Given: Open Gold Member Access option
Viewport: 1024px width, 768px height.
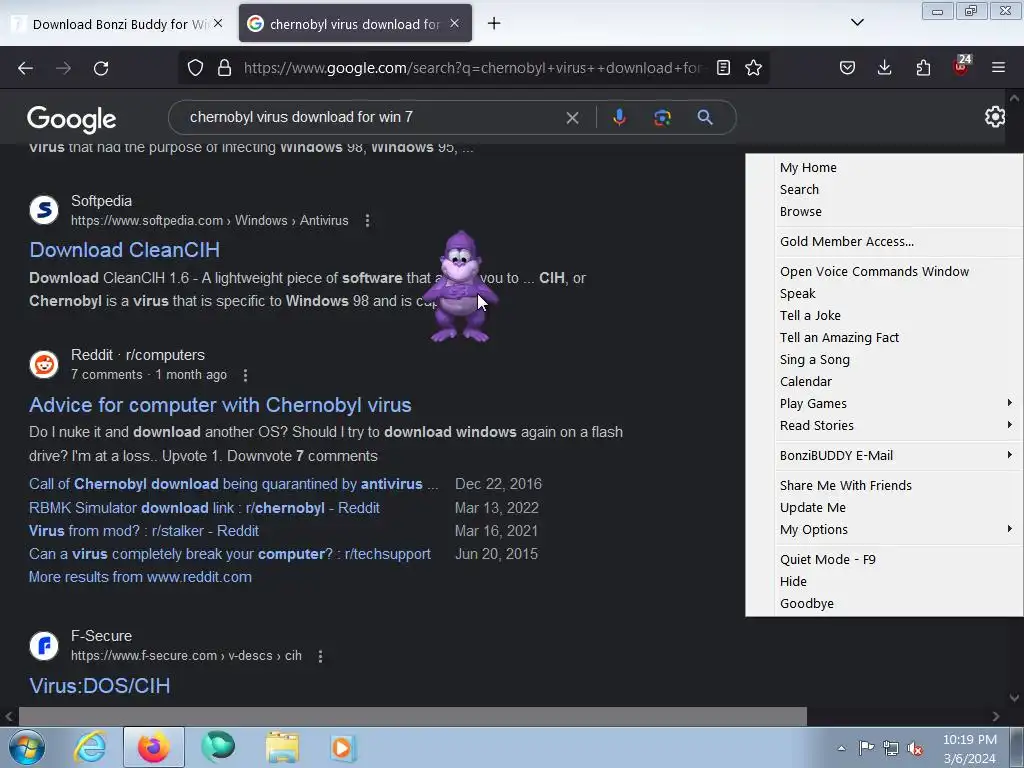Looking at the screenshot, I should pos(847,242).
